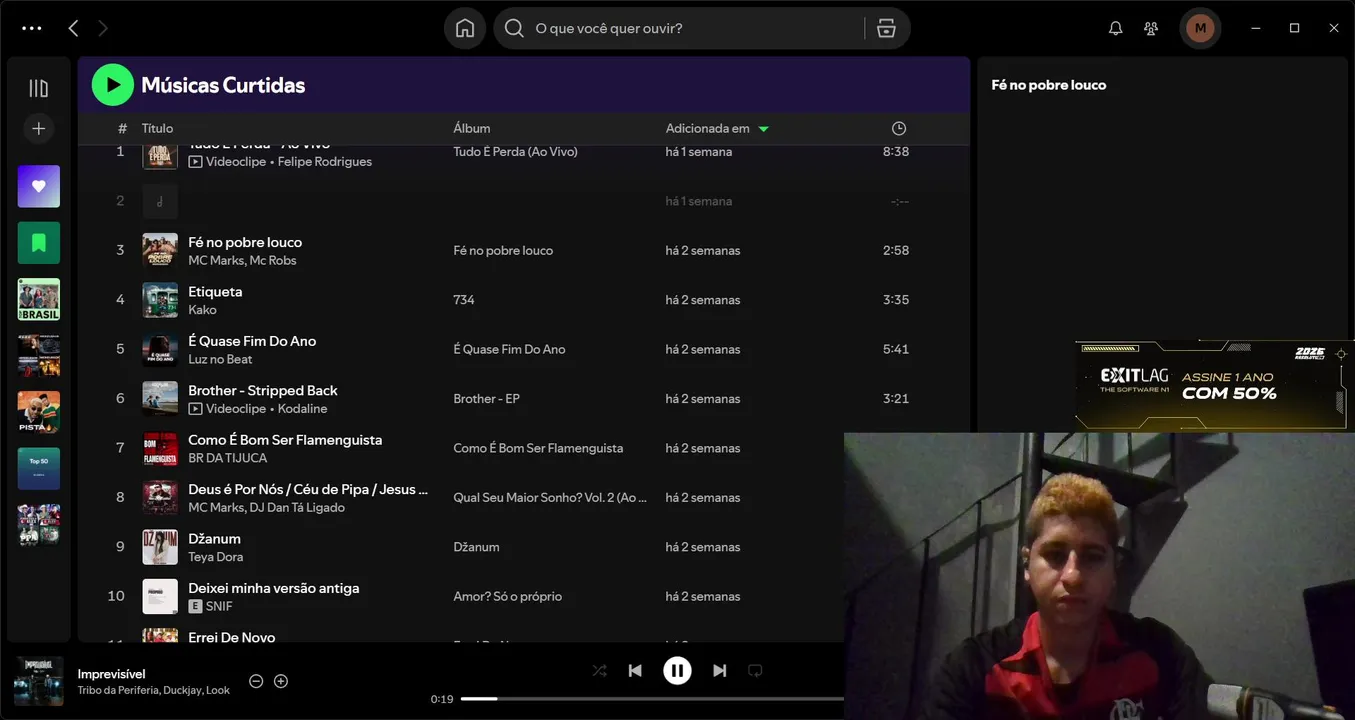Select song Como É Bom Ser Flamenguista
Image resolution: width=1355 pixels, height=720 pixels.
tap(285, 440)
